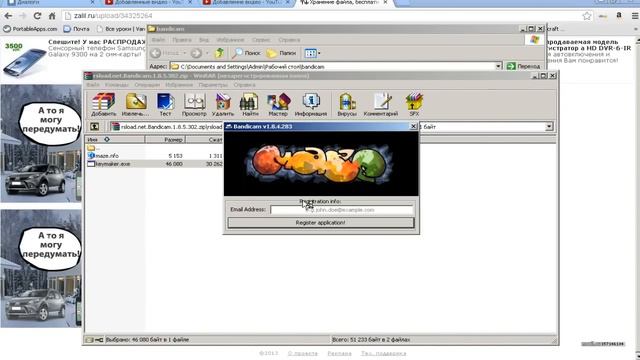Click Chrome back arrow

(8, 16)
